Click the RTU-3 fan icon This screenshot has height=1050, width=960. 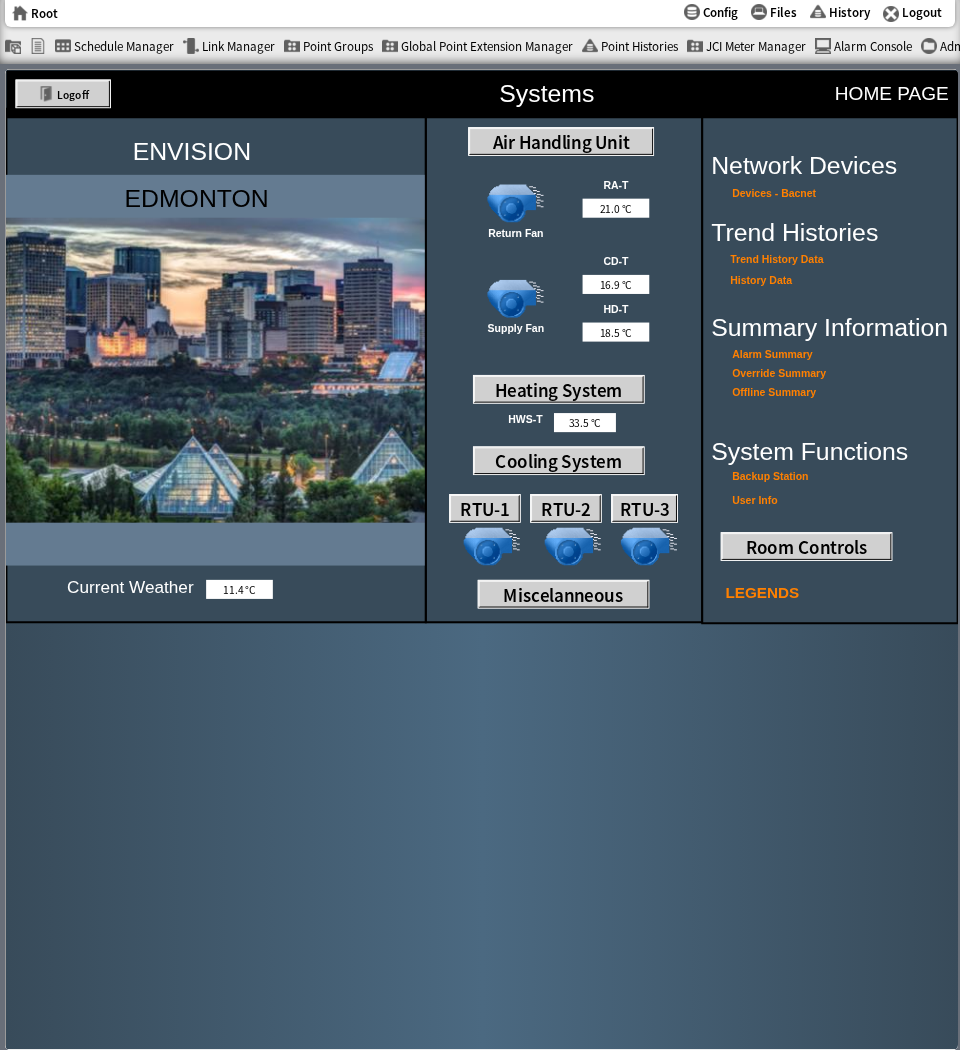click(647, 546)
